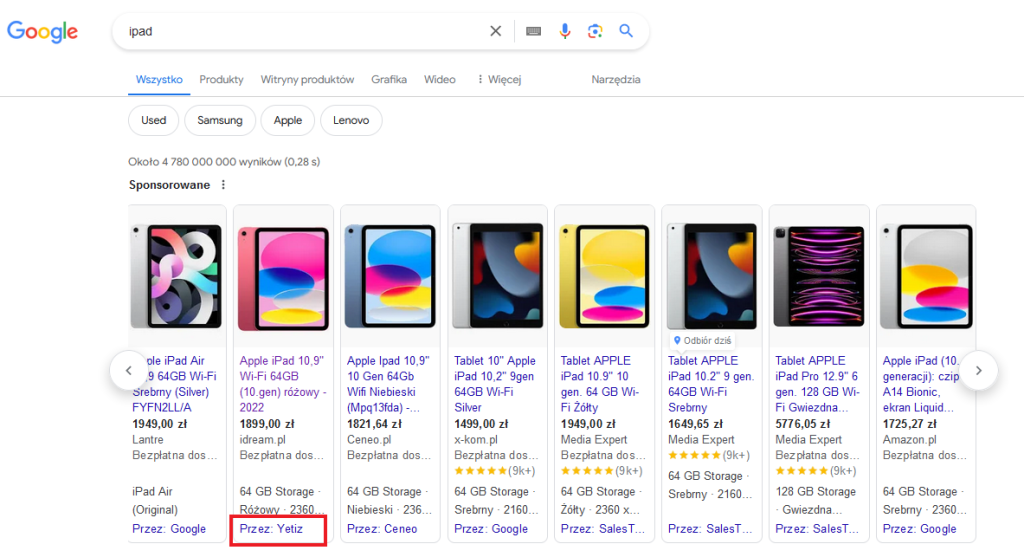Click the Sponsorowane label

pos(169,185)
